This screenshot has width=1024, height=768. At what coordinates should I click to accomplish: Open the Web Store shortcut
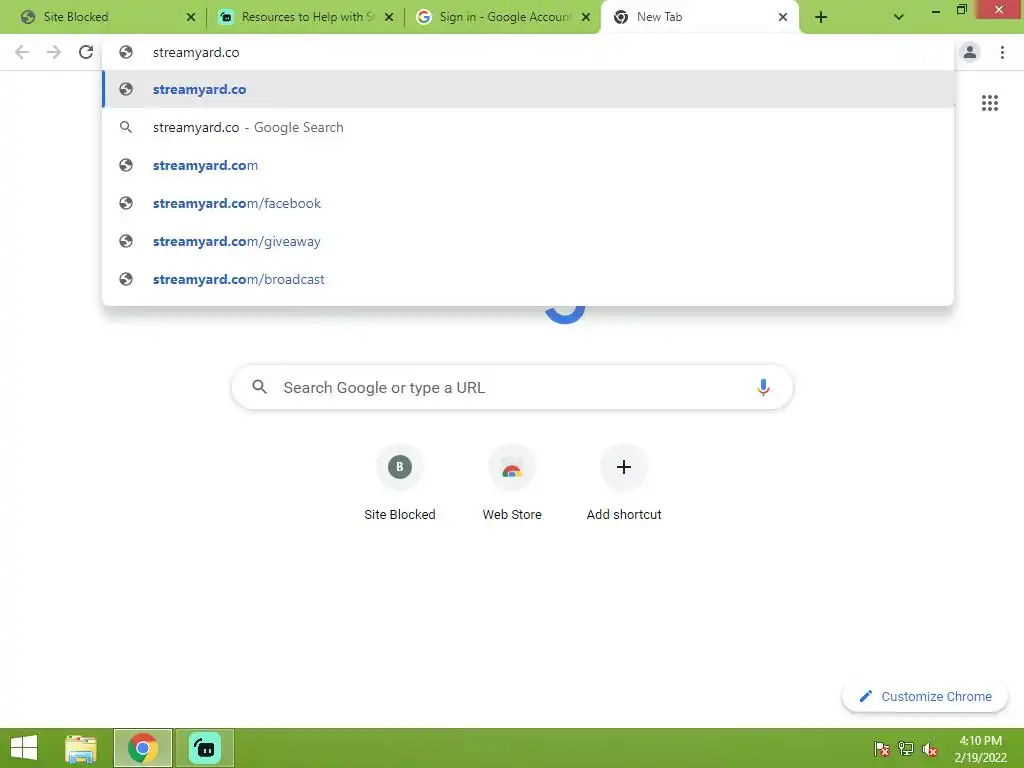(x=512, y=484)
